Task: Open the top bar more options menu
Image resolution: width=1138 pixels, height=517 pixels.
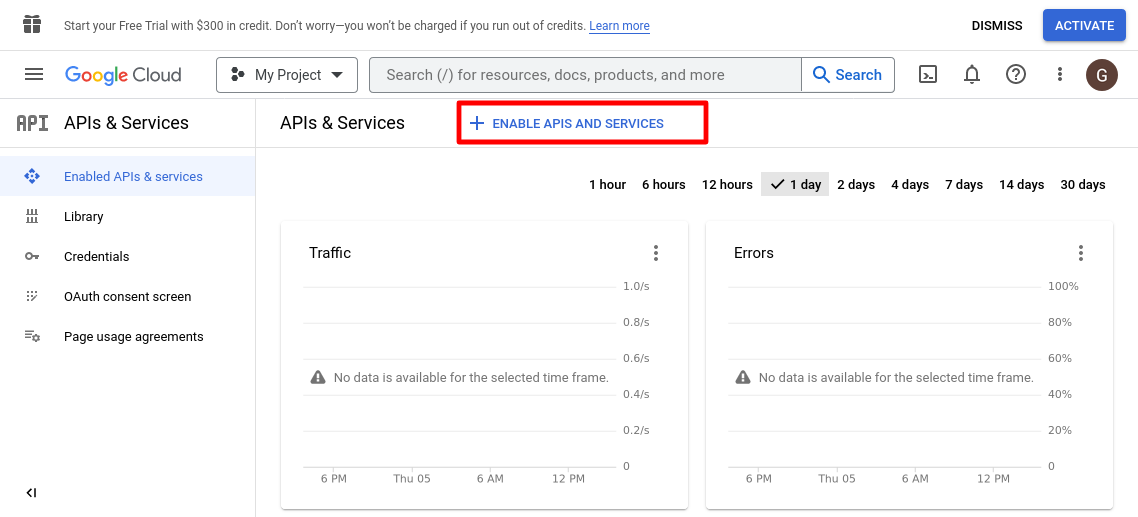Action: coord(1060,74)
